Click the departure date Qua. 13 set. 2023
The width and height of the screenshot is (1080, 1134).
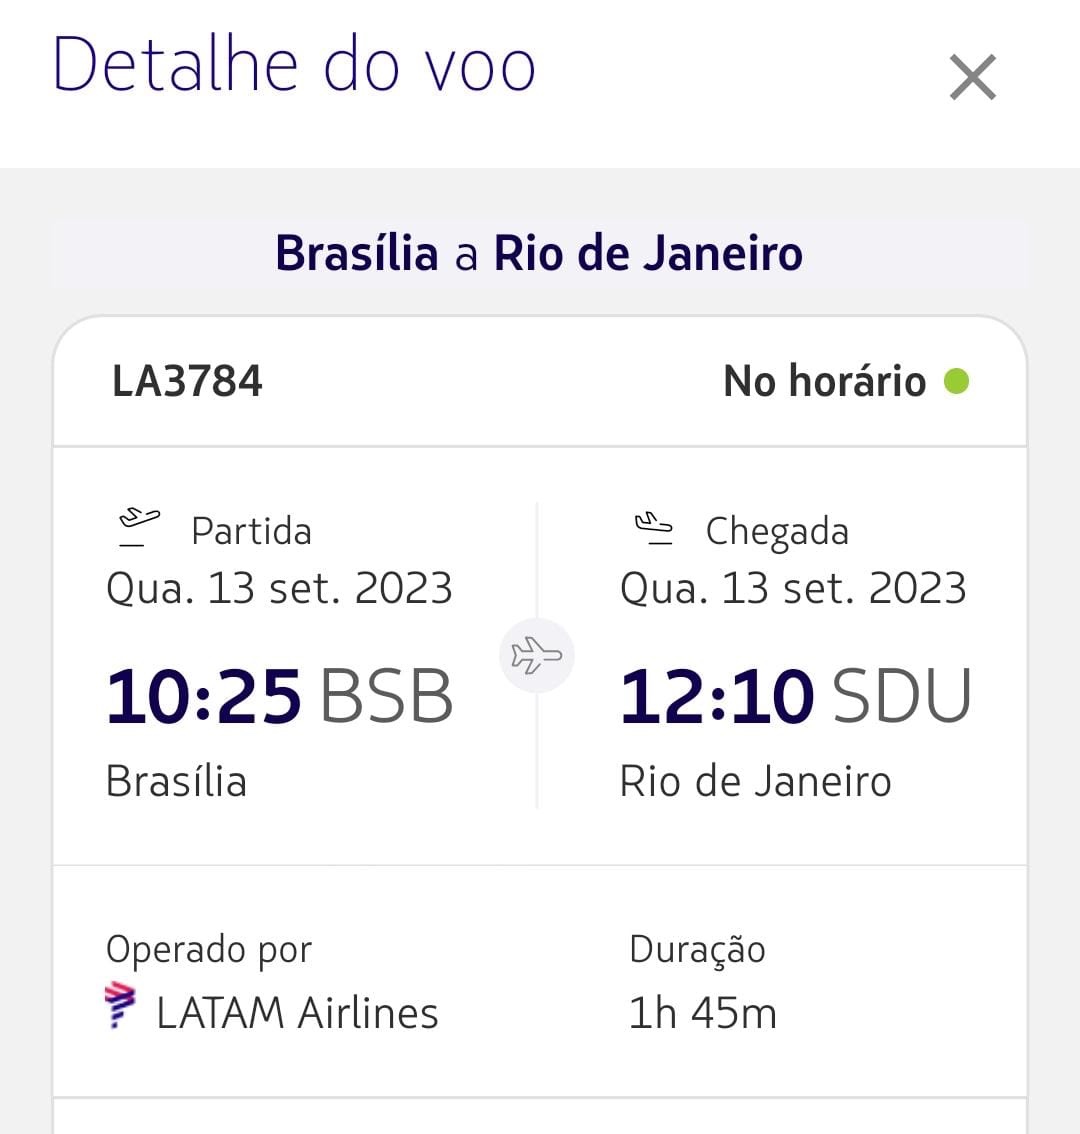[x=279, y=588]
